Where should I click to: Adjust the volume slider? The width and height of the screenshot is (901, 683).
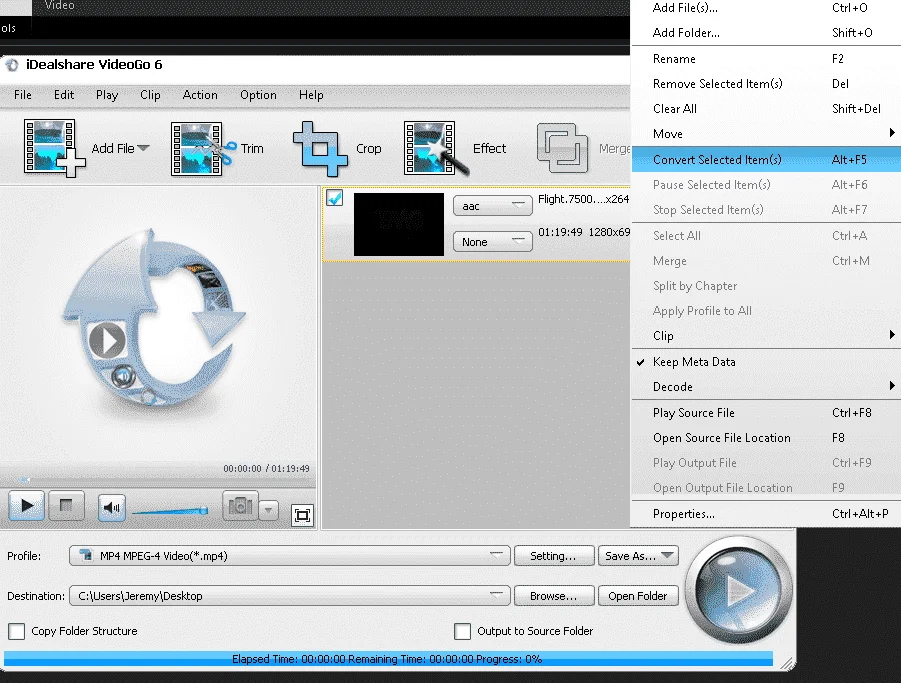coord(170,511)
